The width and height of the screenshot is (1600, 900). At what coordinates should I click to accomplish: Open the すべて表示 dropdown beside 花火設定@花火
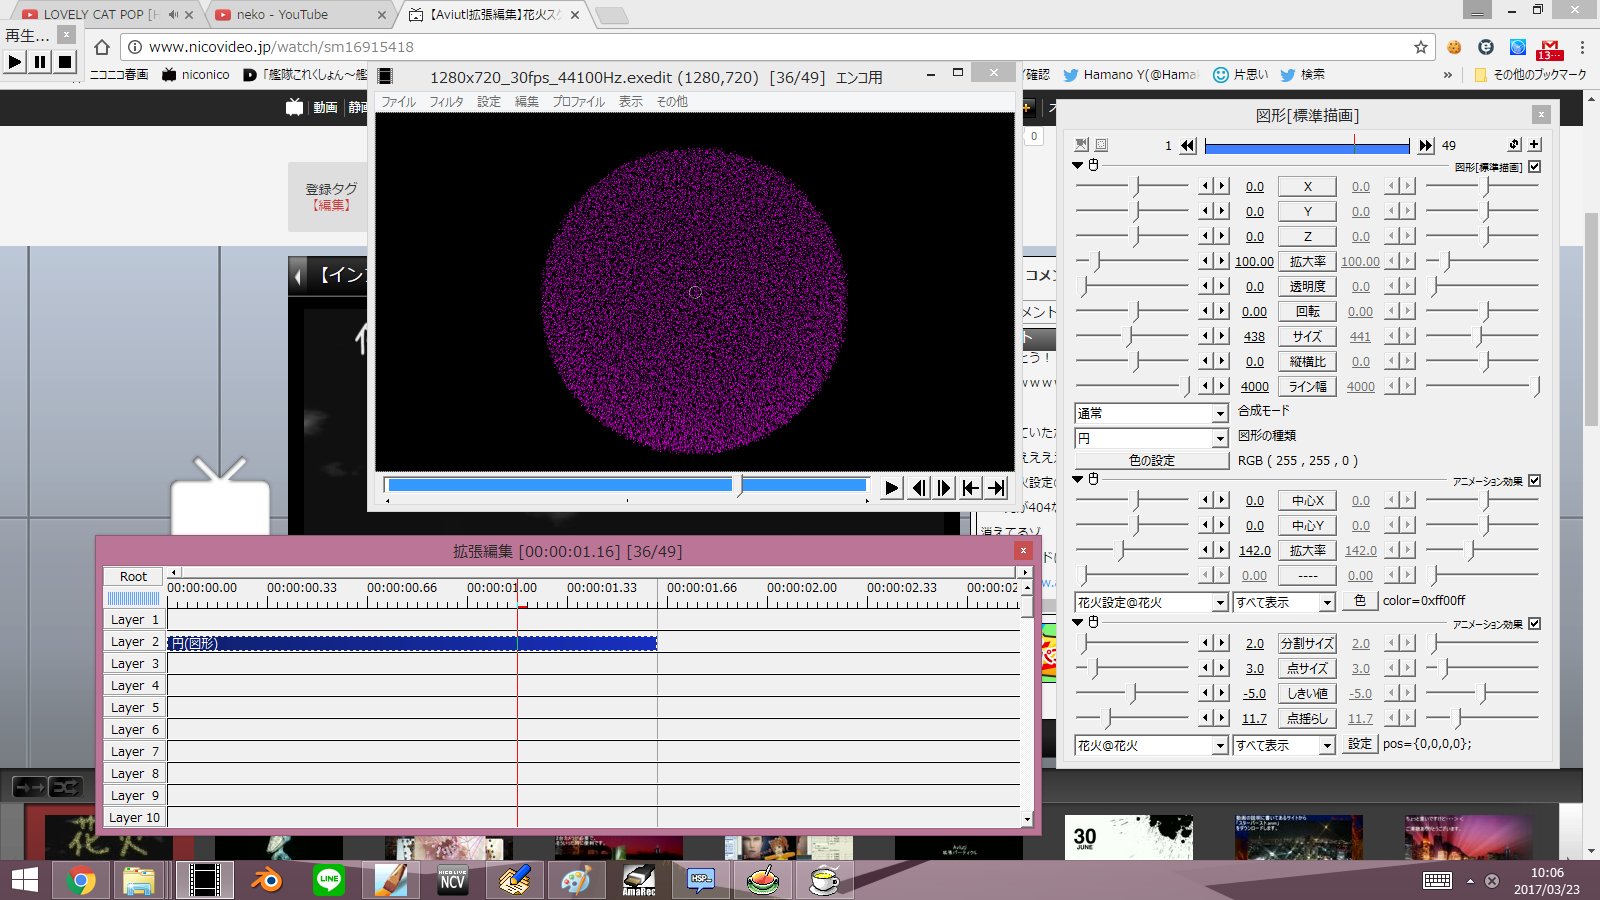point(1284,602)
